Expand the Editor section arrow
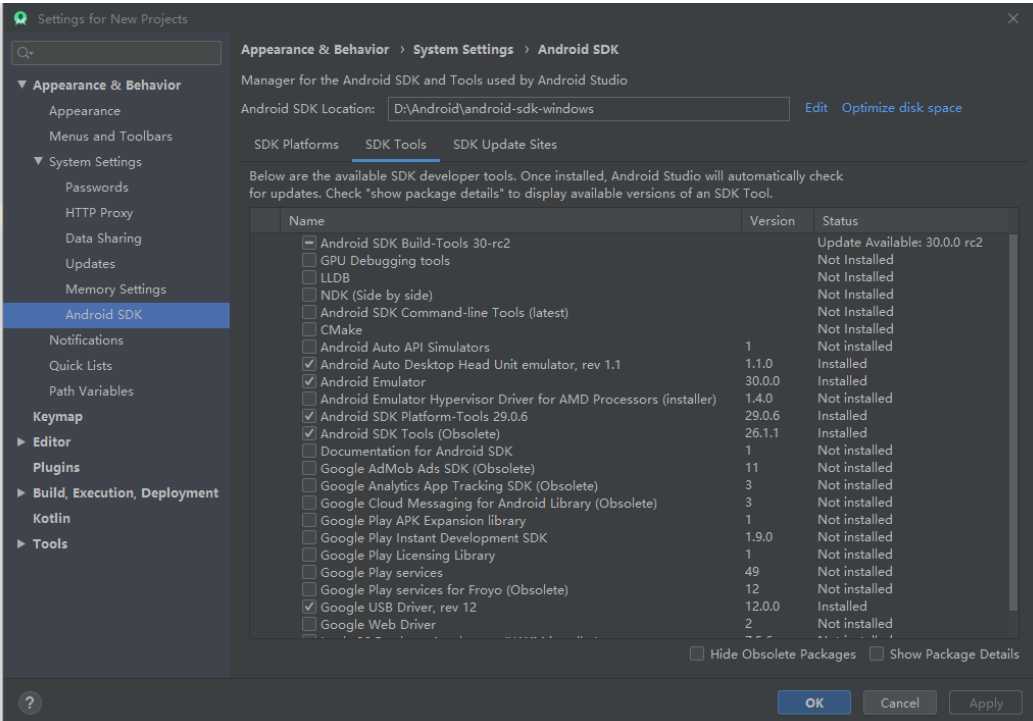Viewport: 1033px width, 721px height. point(21,442)
